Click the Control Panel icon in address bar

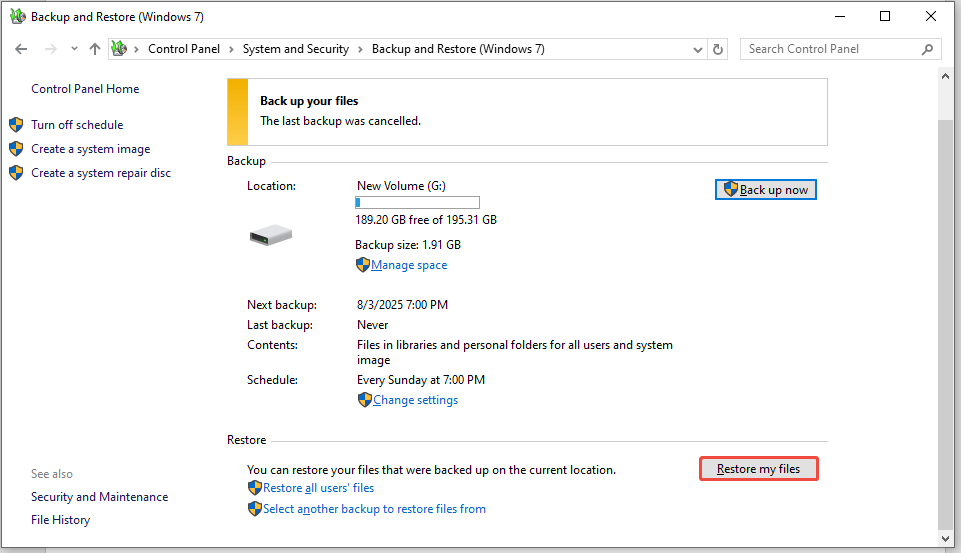tap(120, 49)
